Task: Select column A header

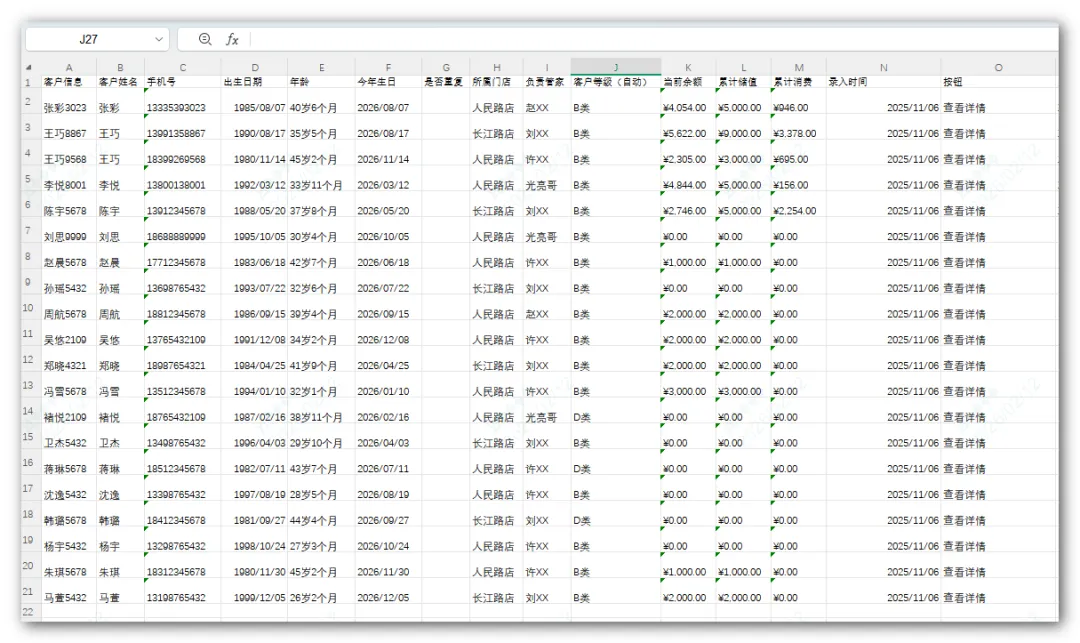Action: pyautogui.click(x=69, y=67)
